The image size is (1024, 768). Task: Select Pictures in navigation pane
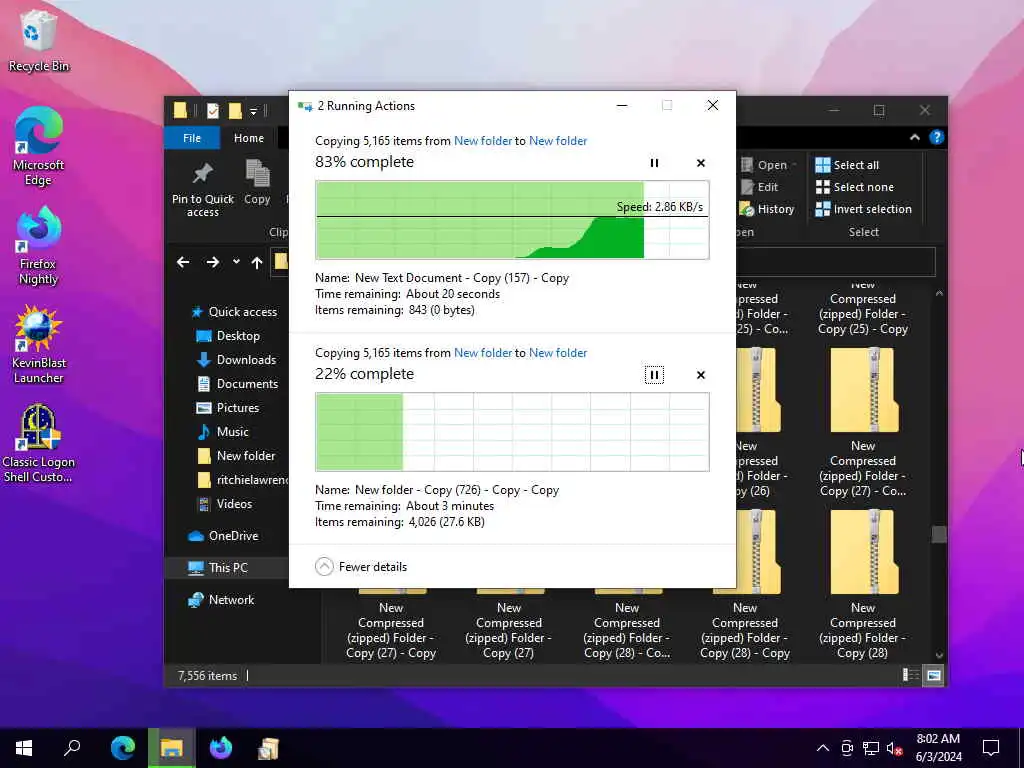228,408
